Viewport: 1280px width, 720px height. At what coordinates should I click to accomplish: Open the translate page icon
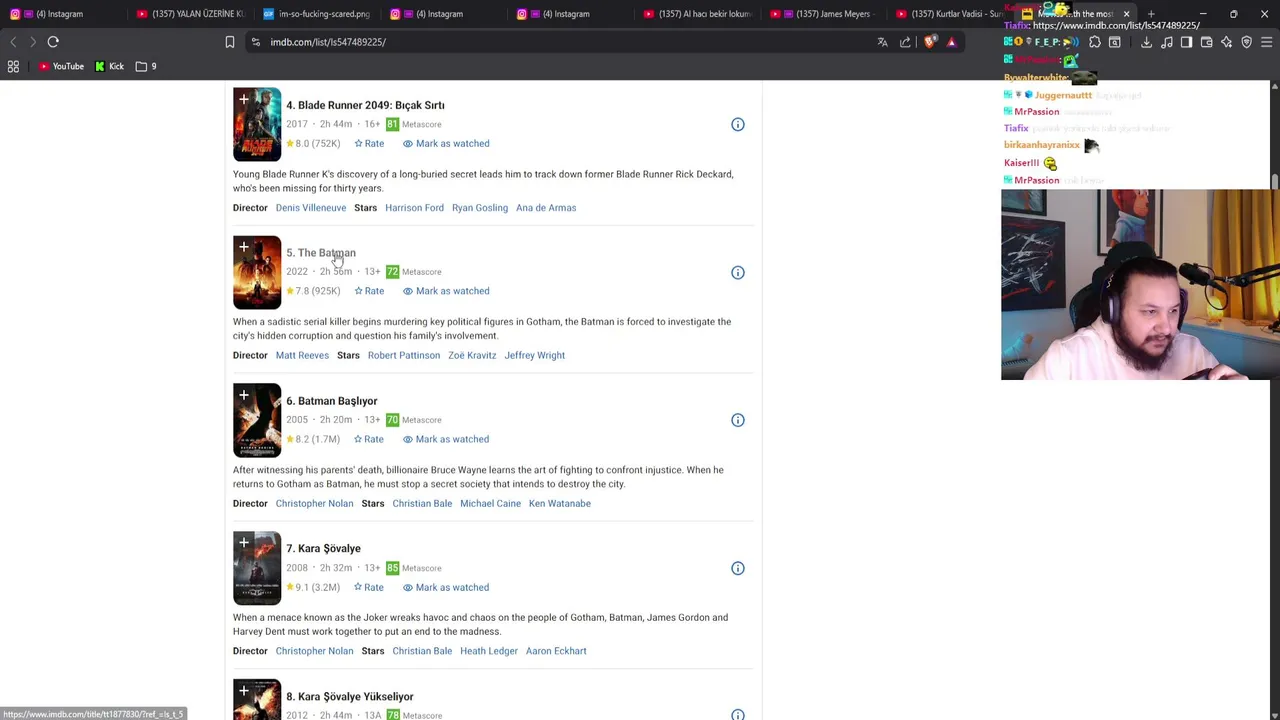[x=882, y=42]
